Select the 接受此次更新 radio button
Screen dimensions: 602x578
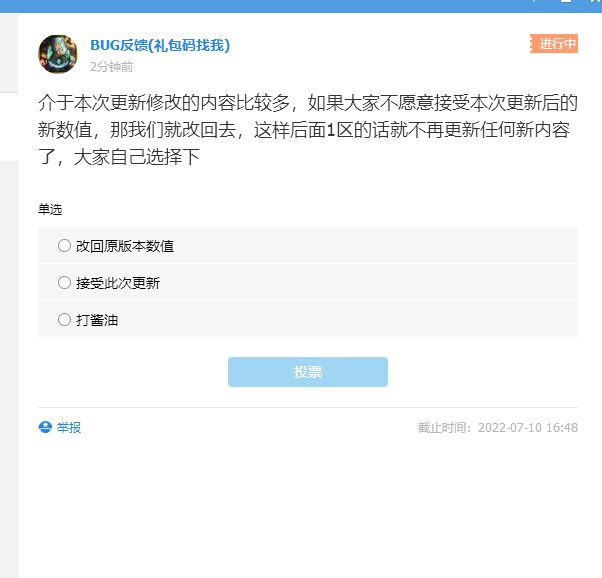pos(64,283)
